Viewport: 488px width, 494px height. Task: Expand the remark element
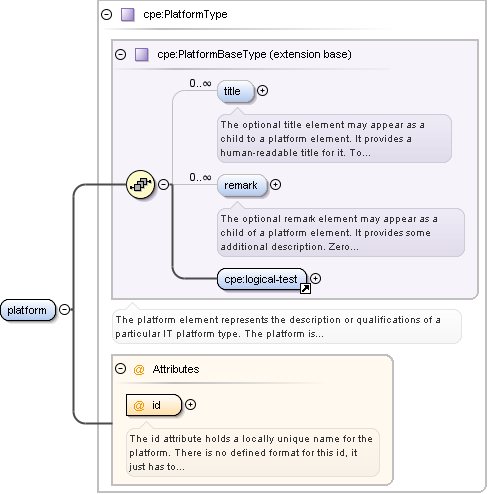[275, 184]
